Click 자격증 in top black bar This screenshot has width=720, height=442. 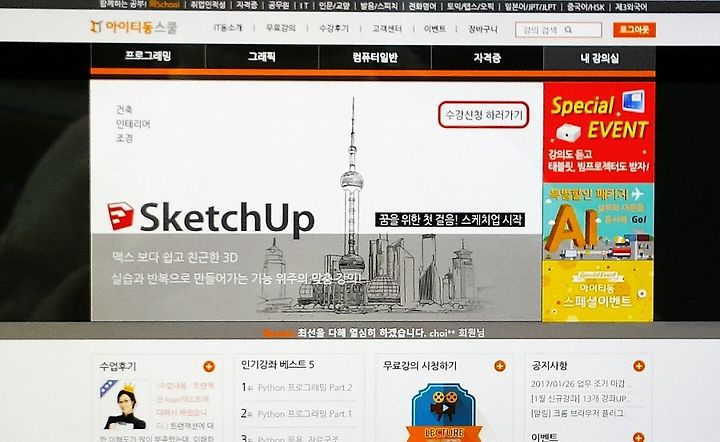[247, 6]
